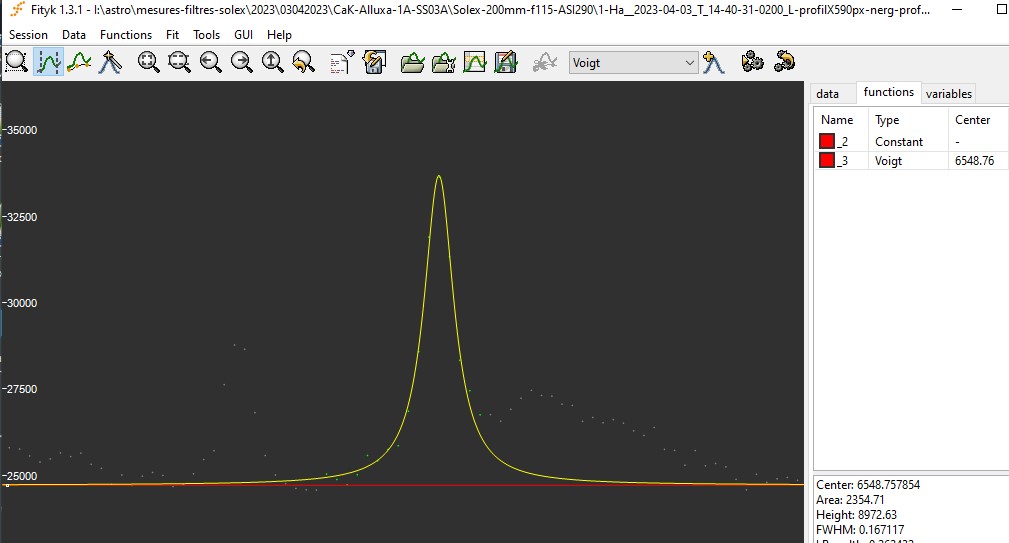The width and height of the screenshot is (1009, 543).
Task: Open load file with custom options icon
Action: (443, 62)
